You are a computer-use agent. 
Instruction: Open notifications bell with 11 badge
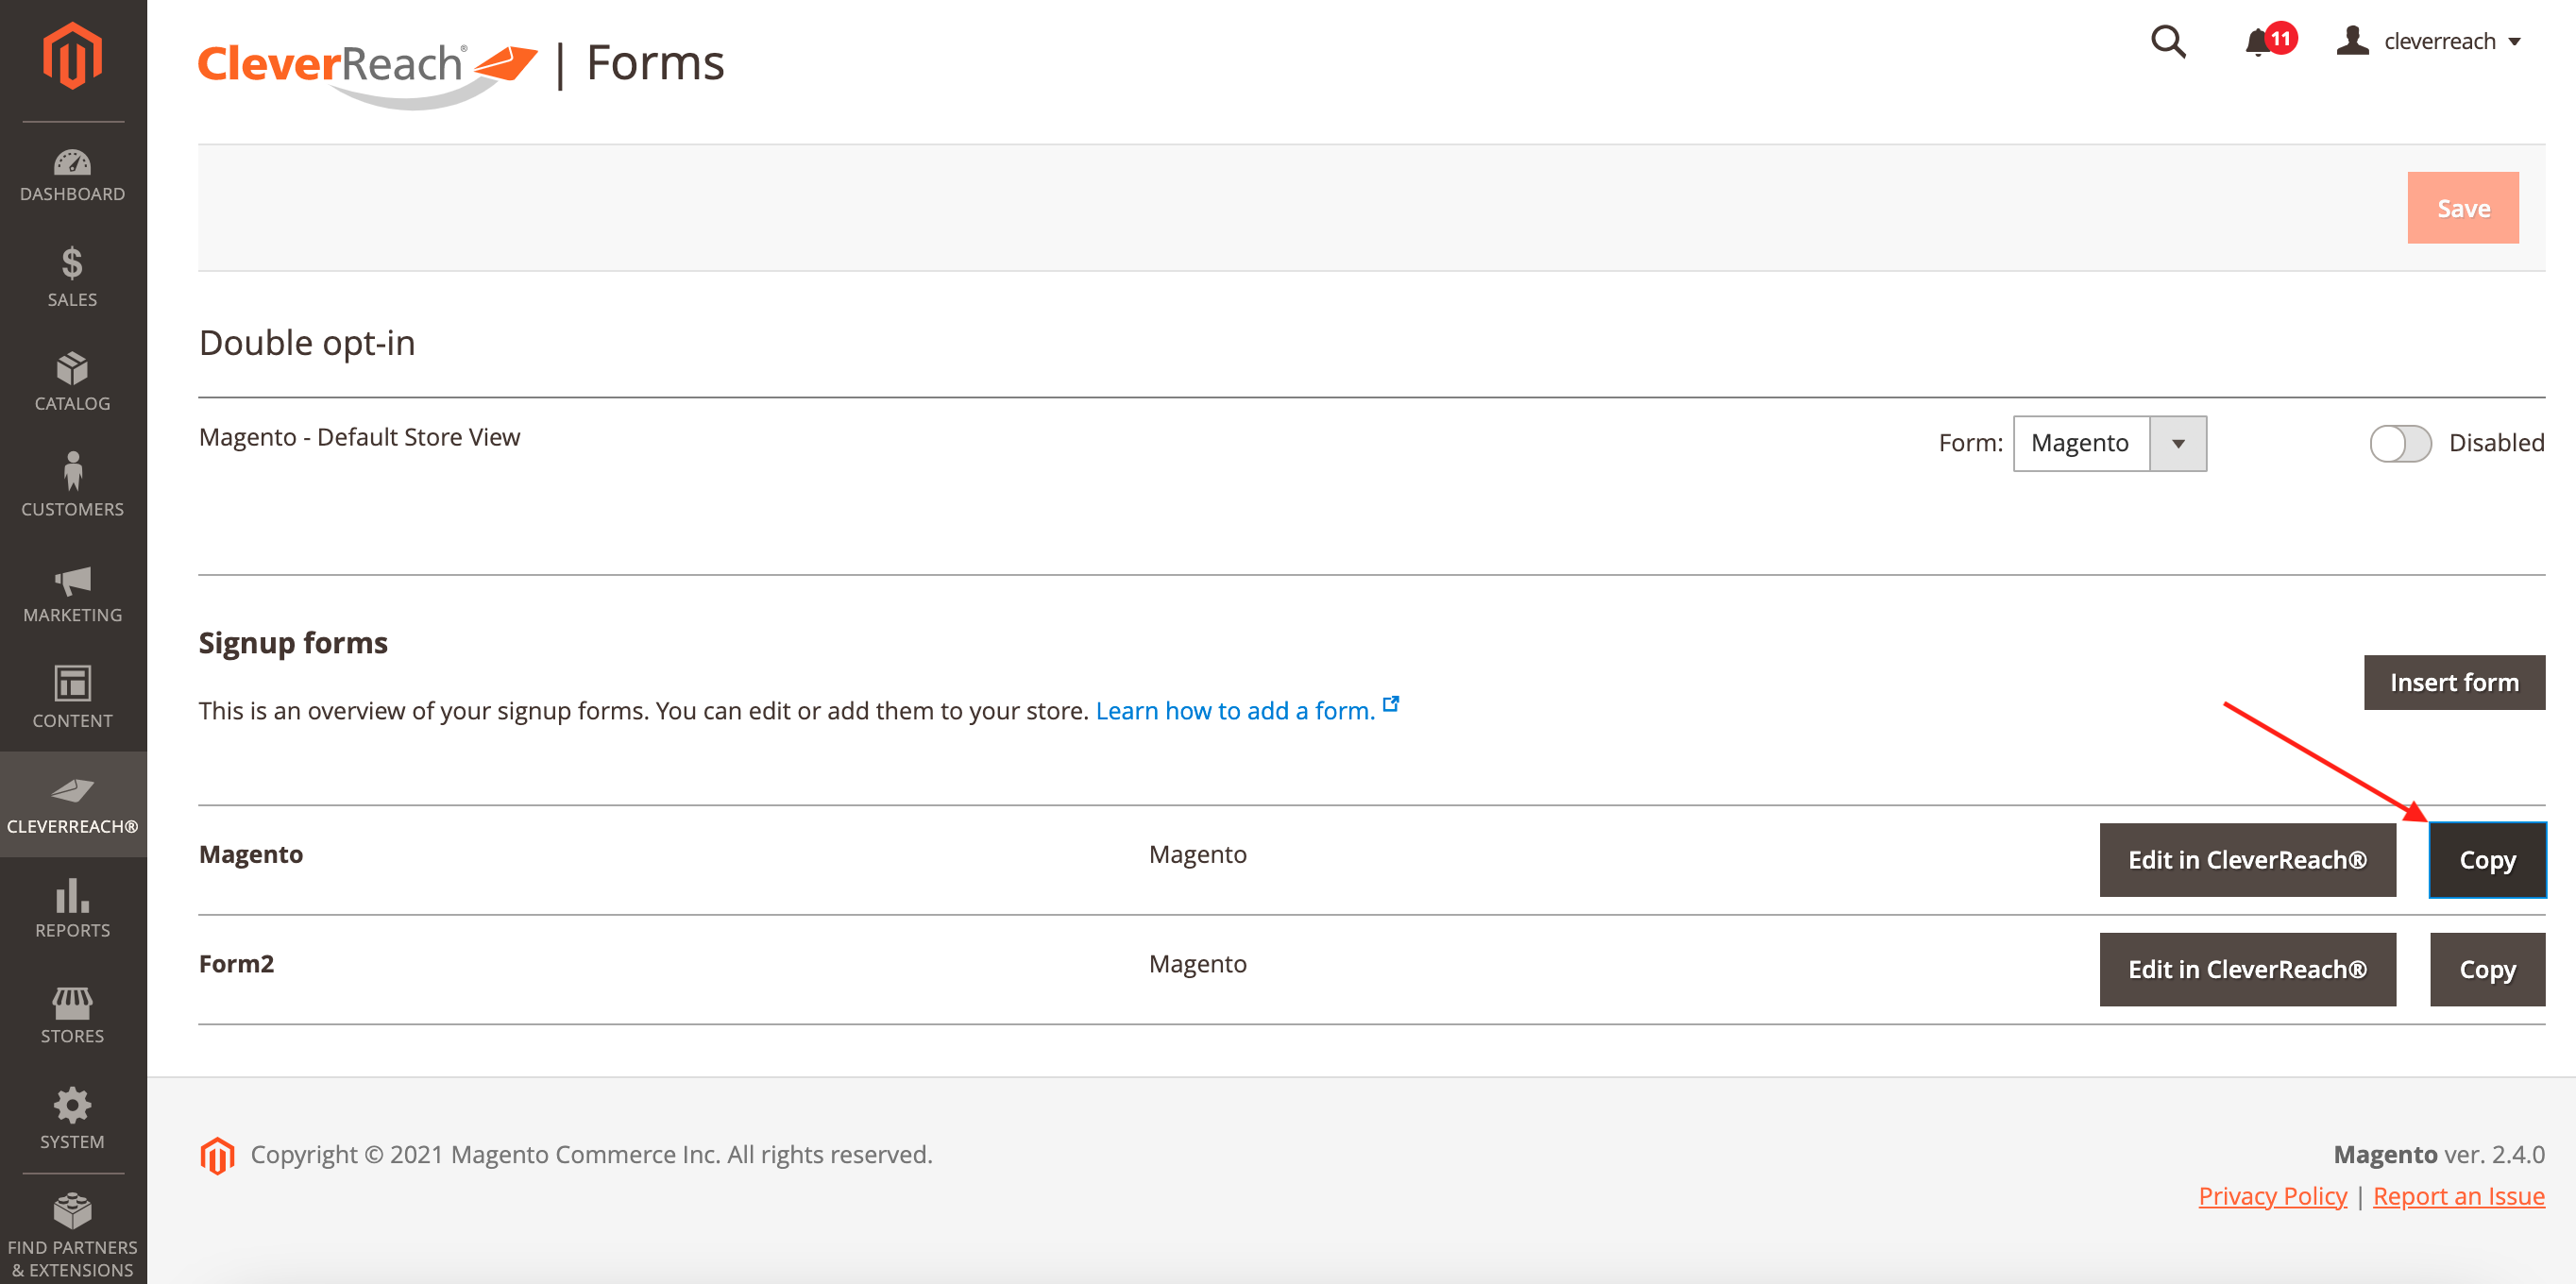[x=2258, y=42]
